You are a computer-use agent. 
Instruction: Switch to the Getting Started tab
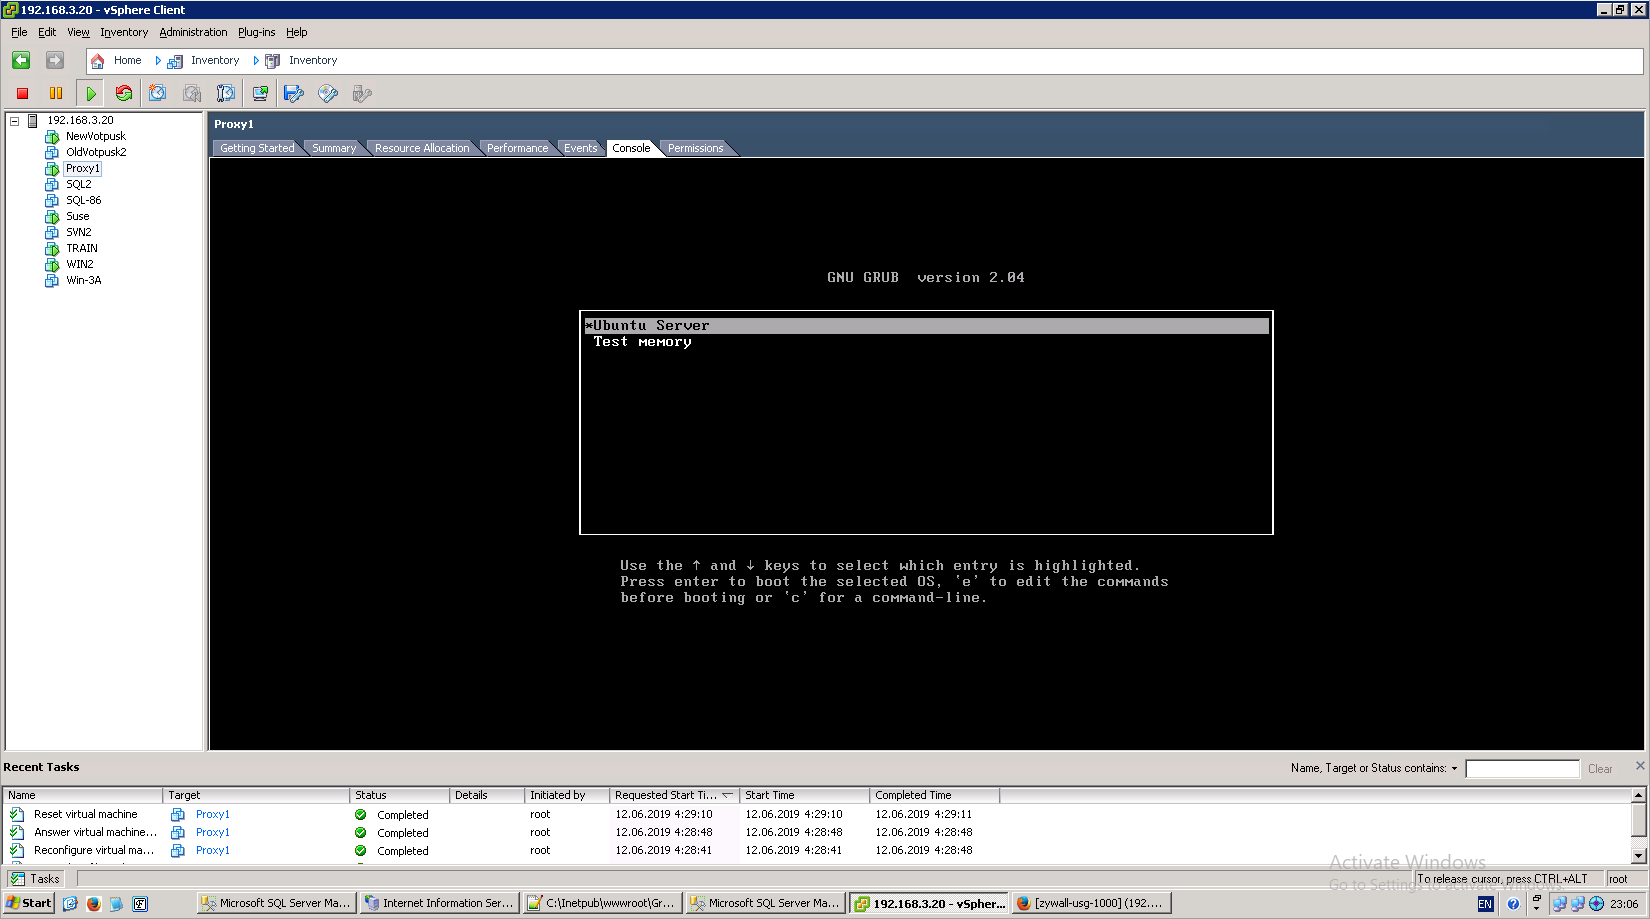257,148
